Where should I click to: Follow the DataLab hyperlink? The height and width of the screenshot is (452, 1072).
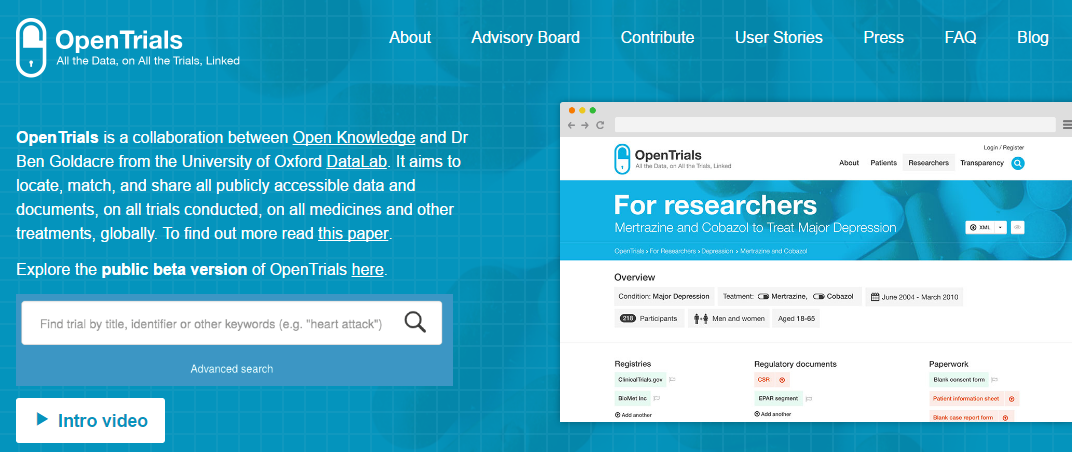pos(357,162)
